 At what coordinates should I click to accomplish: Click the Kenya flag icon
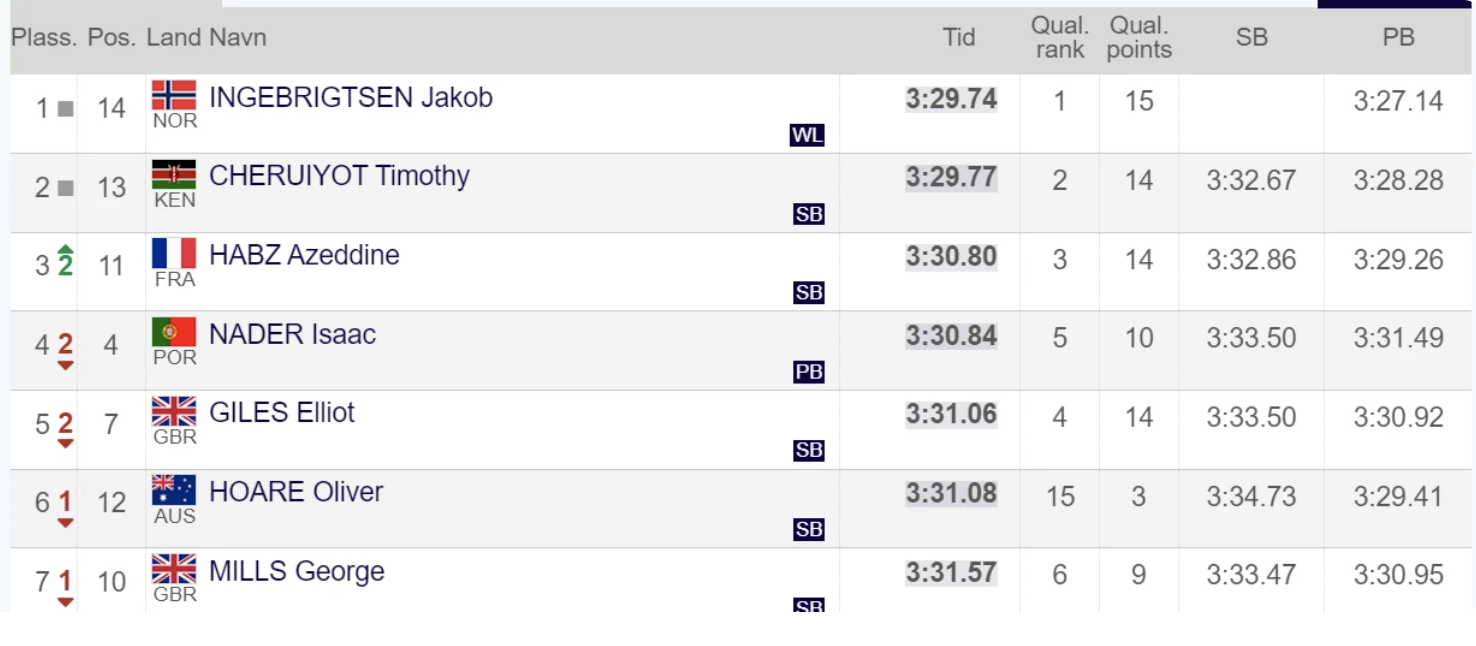tap(174, 174)
